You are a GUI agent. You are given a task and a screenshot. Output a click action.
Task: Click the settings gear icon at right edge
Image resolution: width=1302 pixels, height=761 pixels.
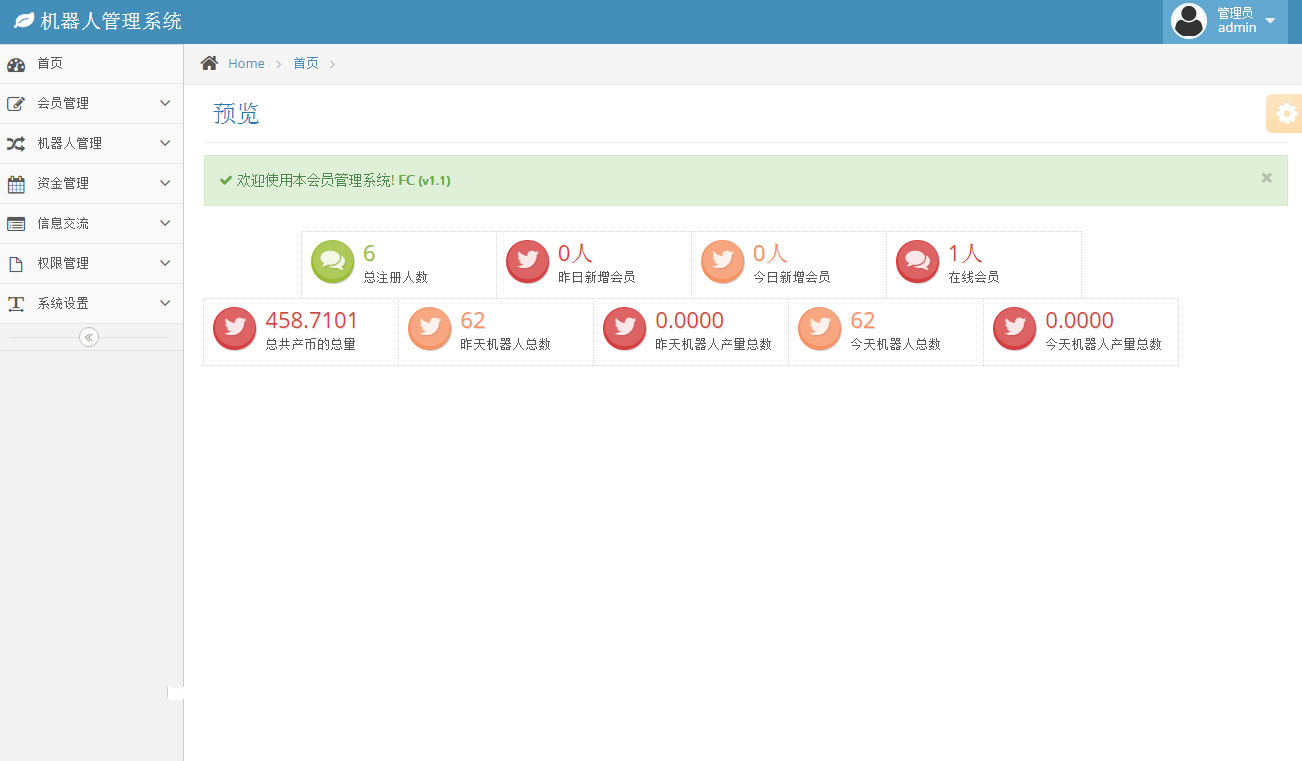pyautogui.click(x=1286, y=114)
